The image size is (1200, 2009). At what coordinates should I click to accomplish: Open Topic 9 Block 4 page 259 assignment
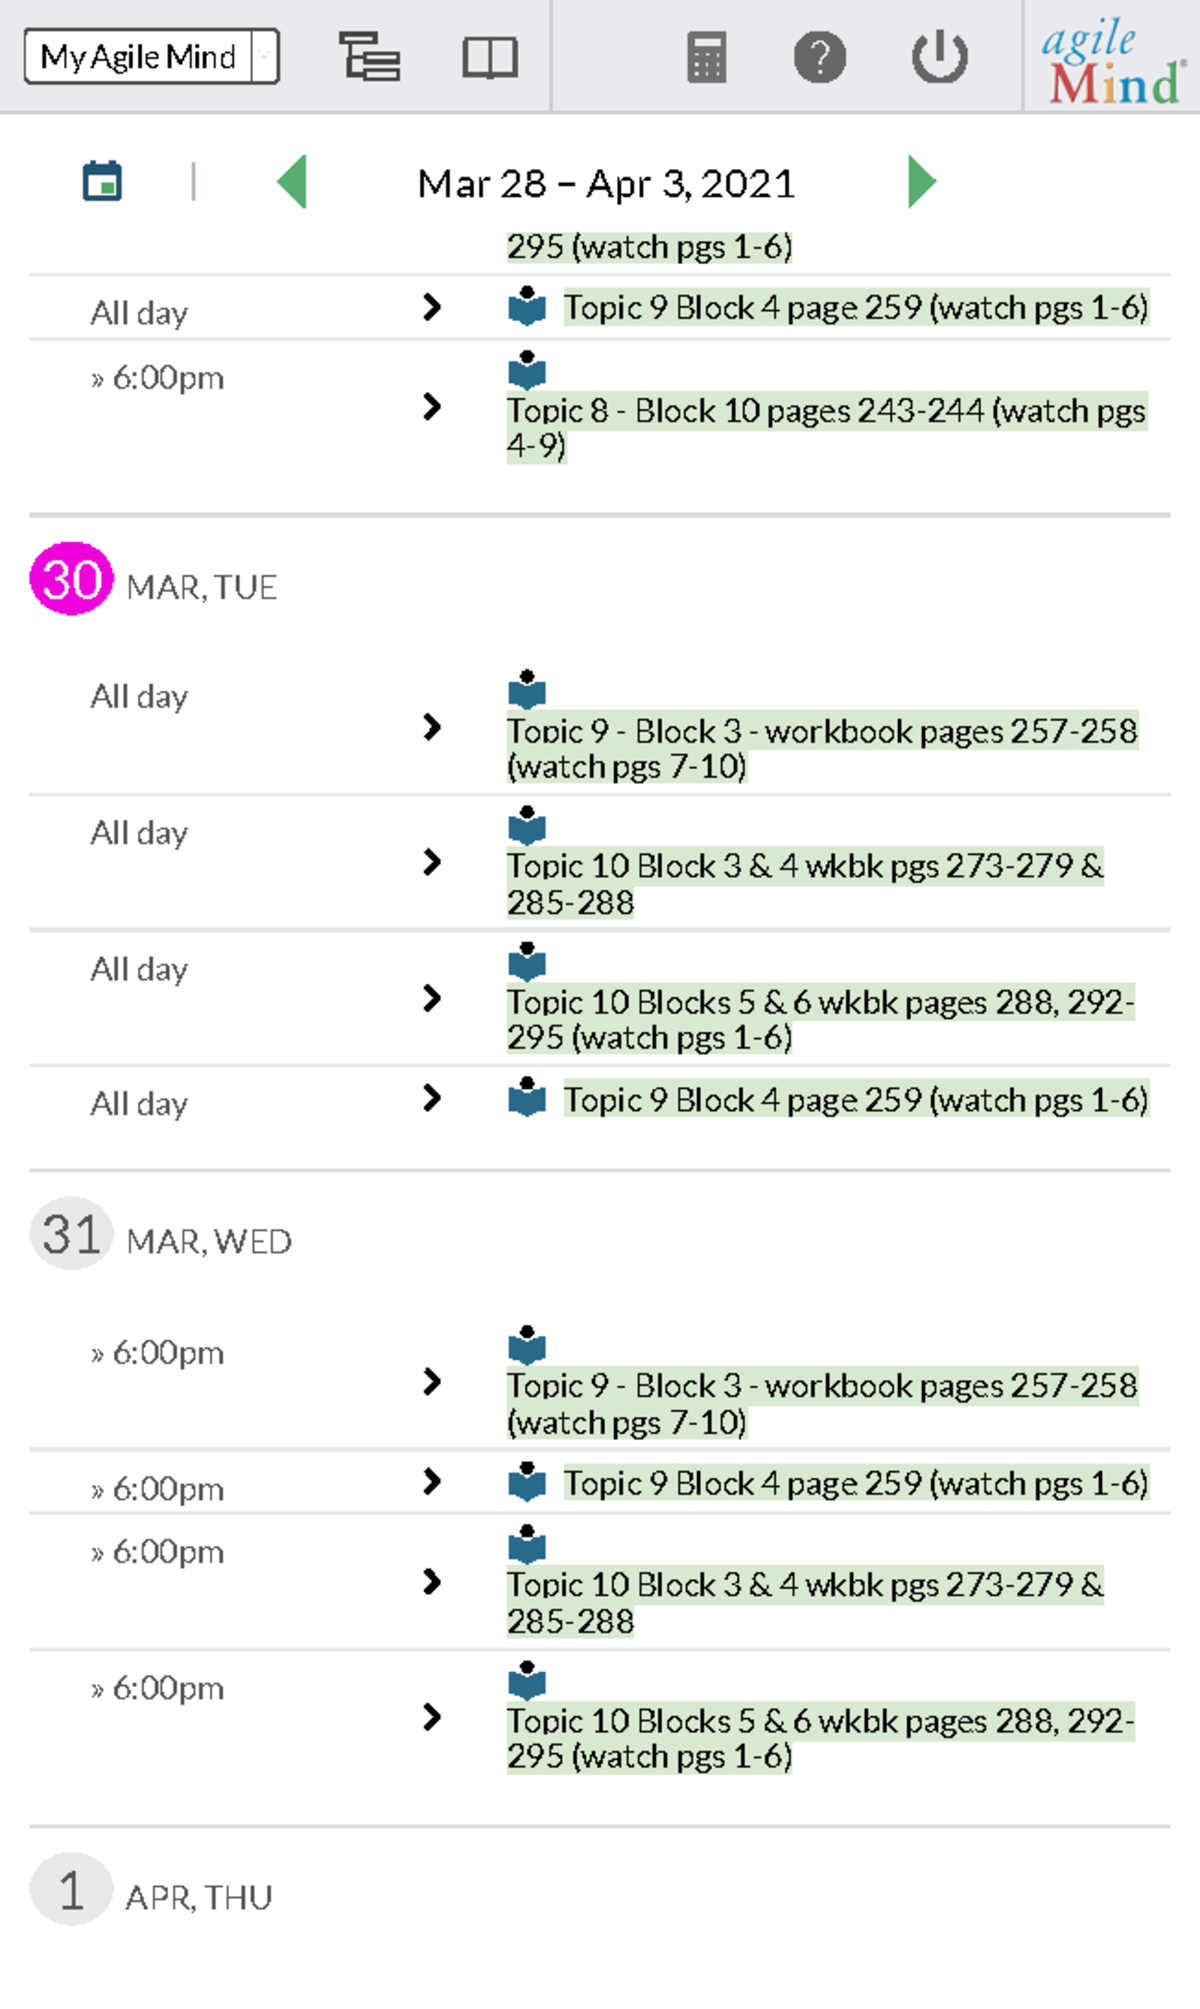[855, 307]
